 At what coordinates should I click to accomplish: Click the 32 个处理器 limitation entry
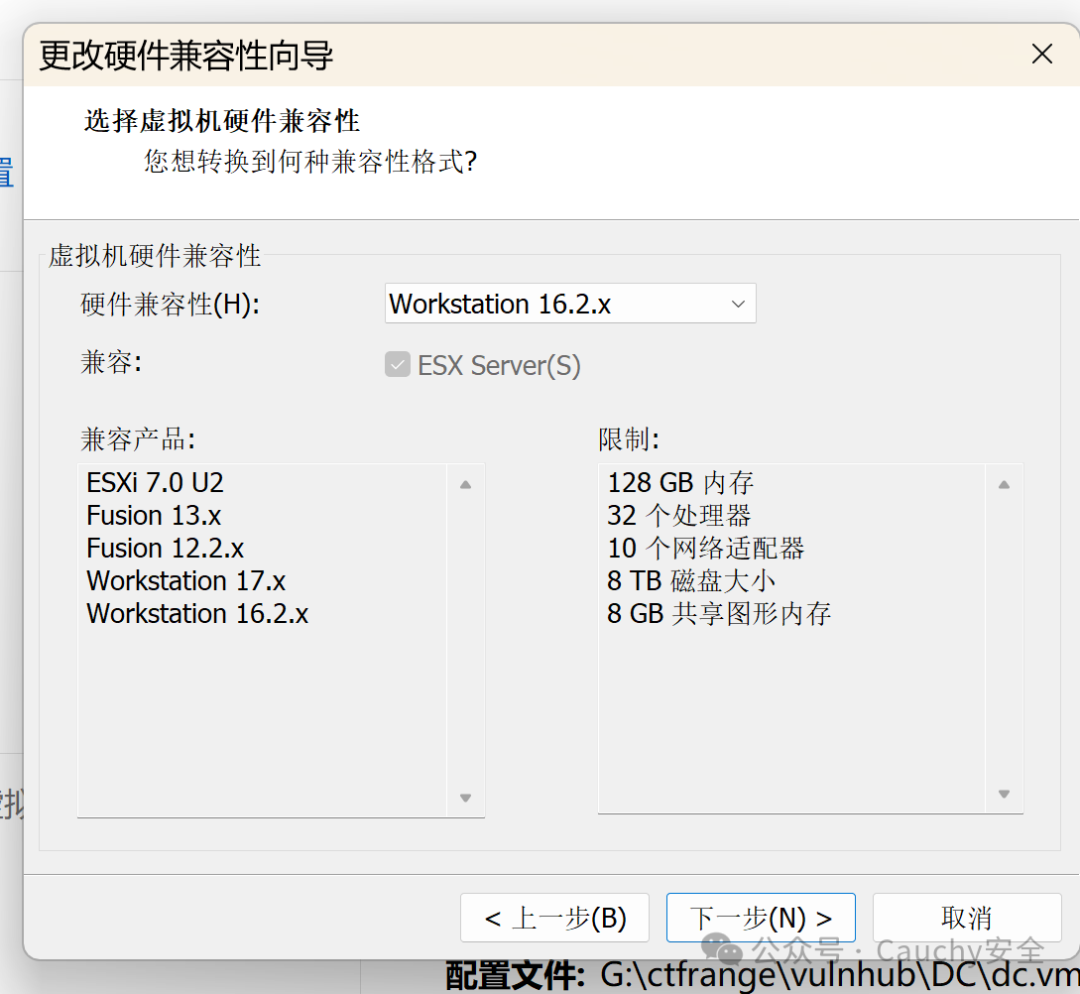click(x=679, y=515)
